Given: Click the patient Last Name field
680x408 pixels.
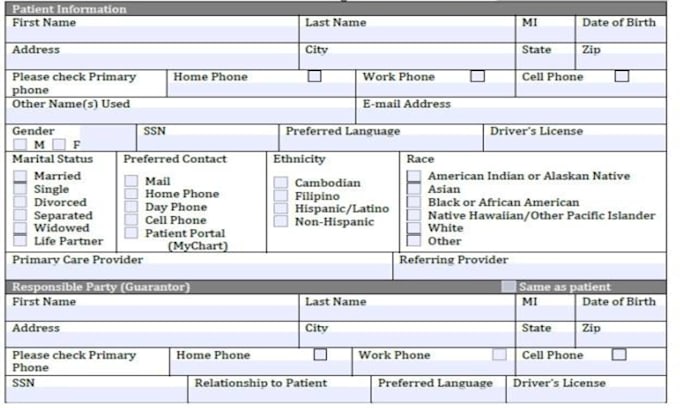Looking at the screenshot, I should tap(407, 29).
